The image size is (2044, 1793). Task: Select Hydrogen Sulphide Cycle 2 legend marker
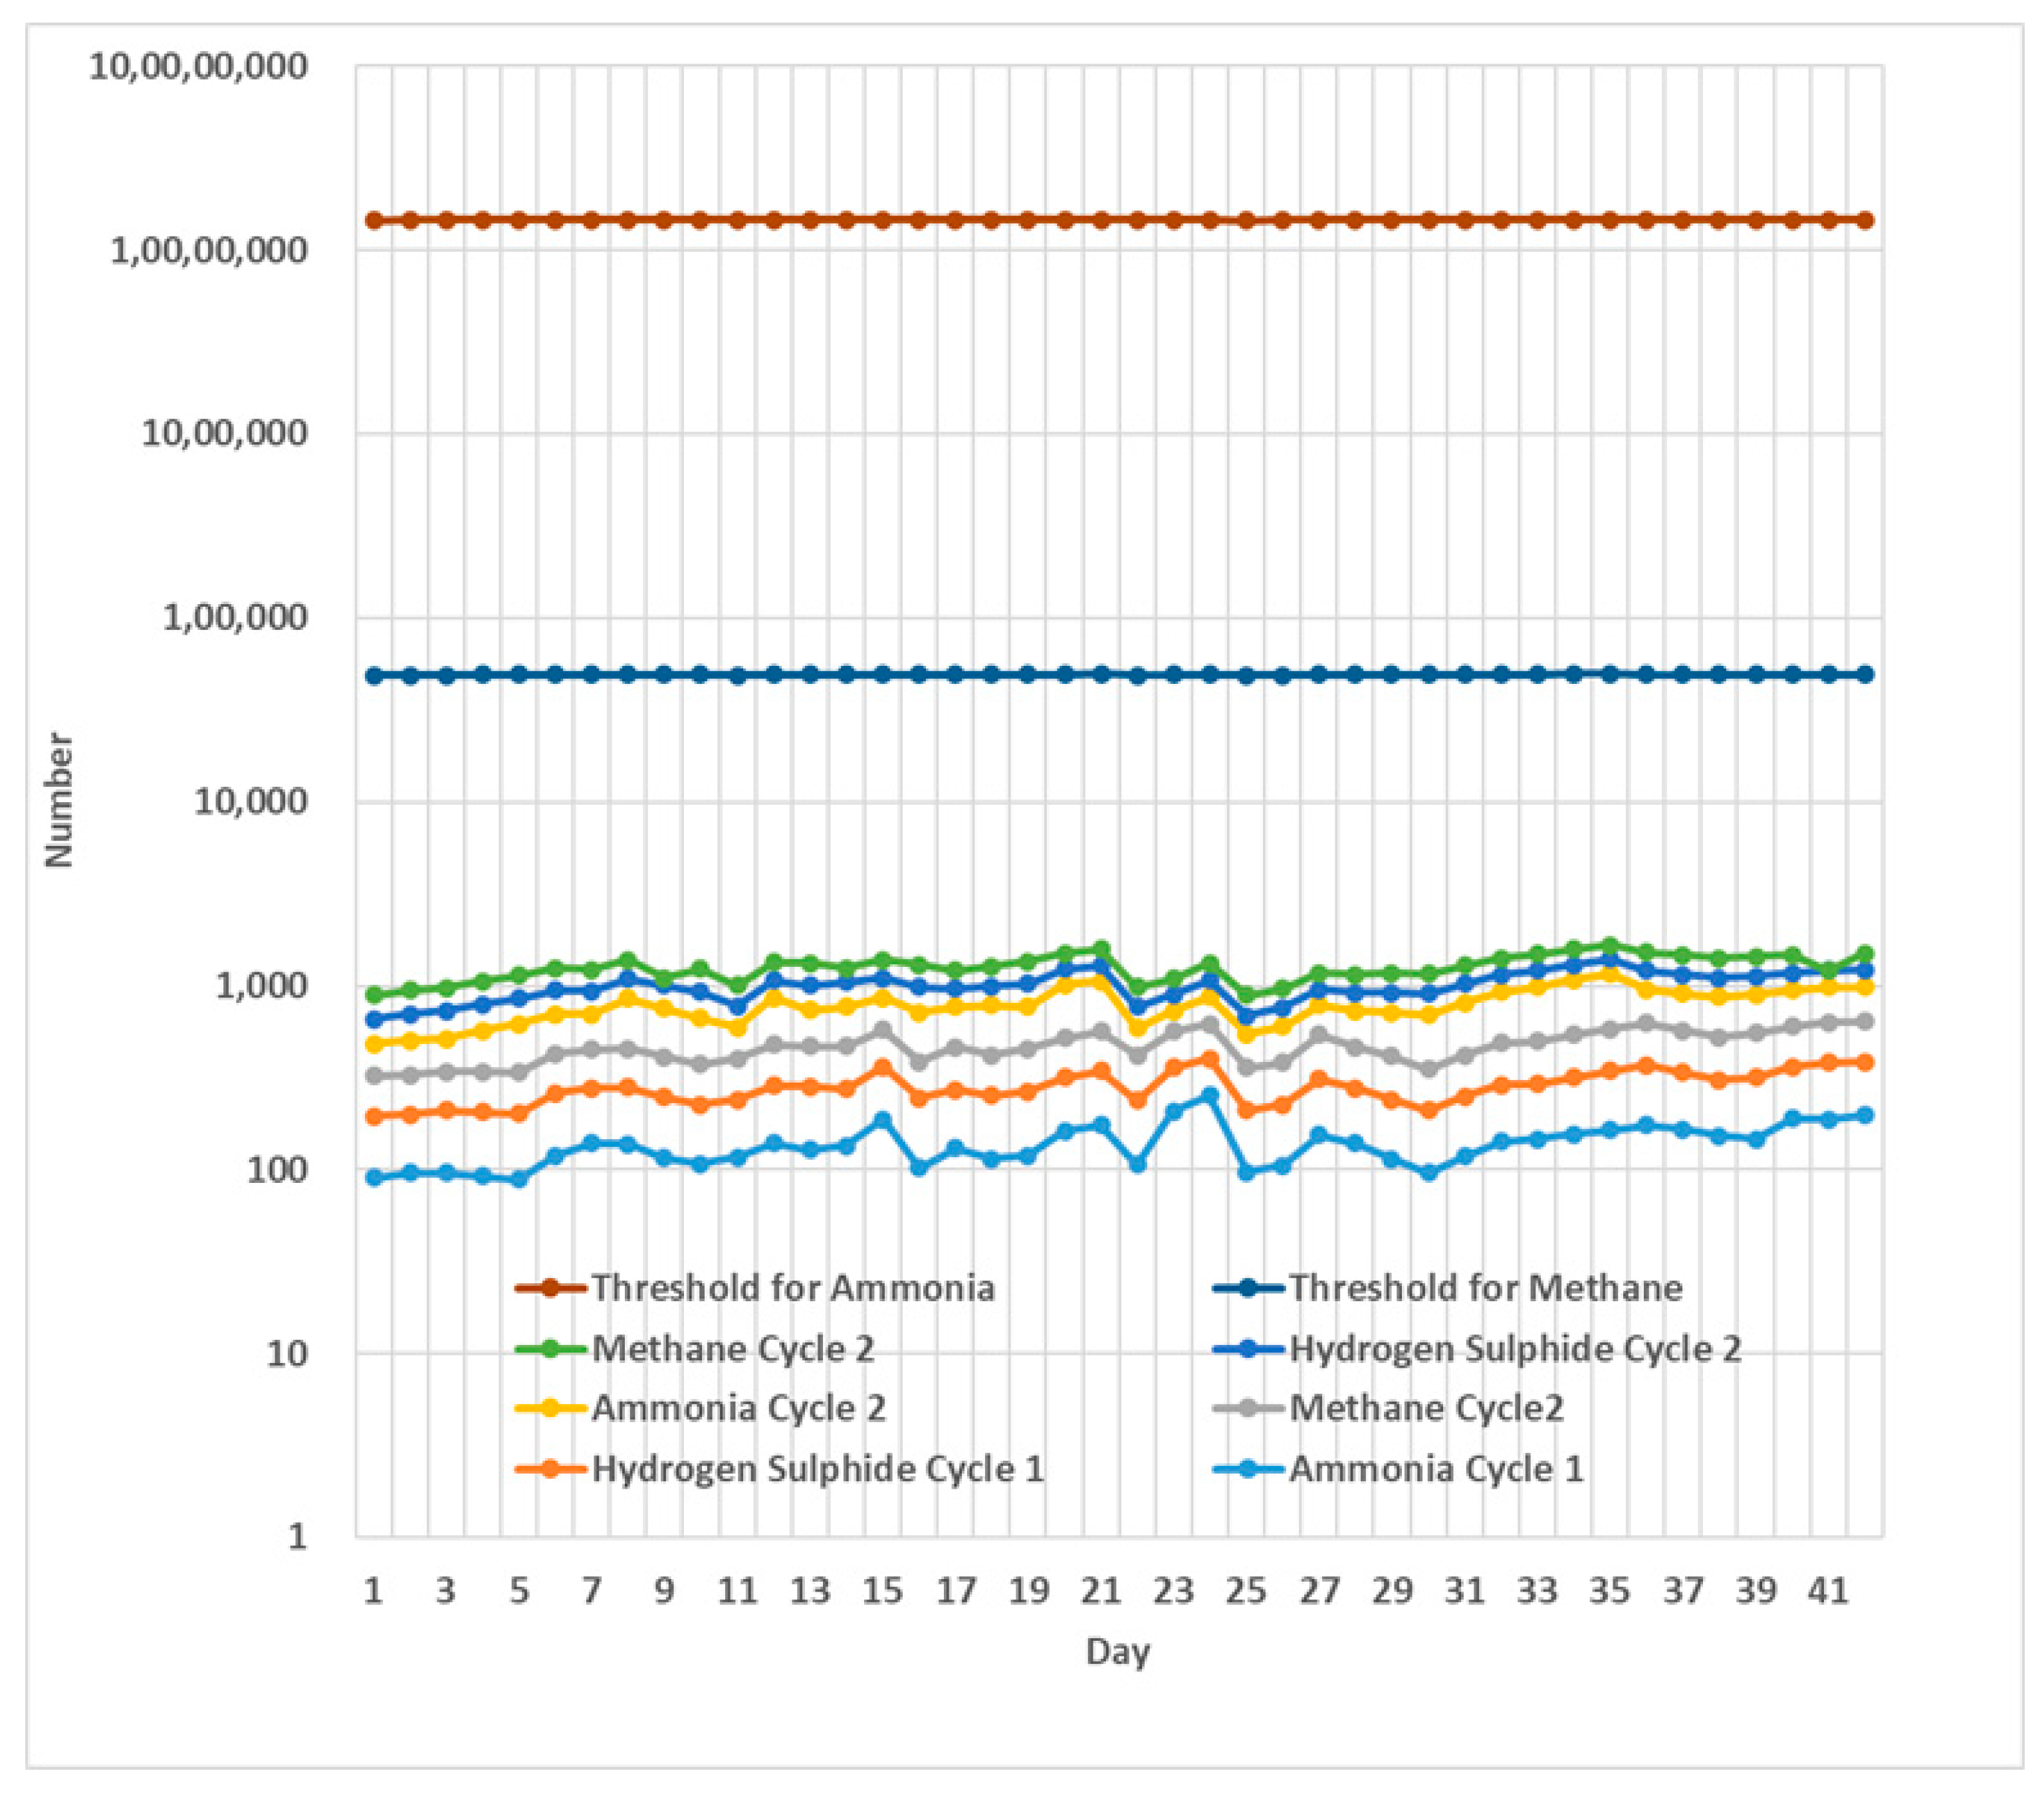coord(1247,1349)
